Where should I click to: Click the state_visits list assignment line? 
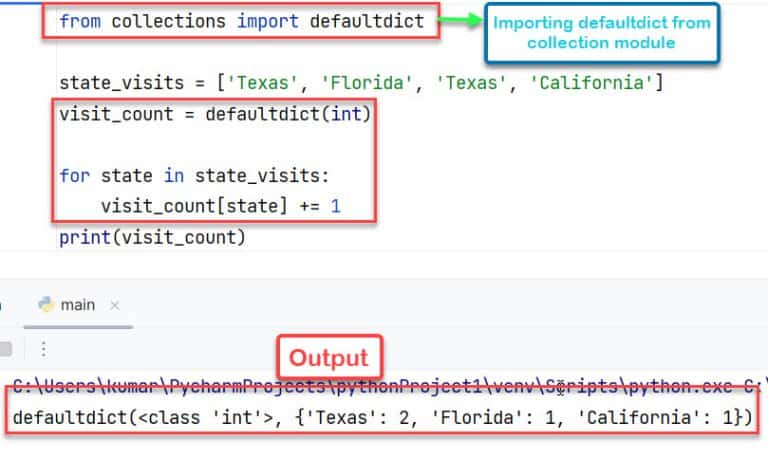click(x=361, y=83)
